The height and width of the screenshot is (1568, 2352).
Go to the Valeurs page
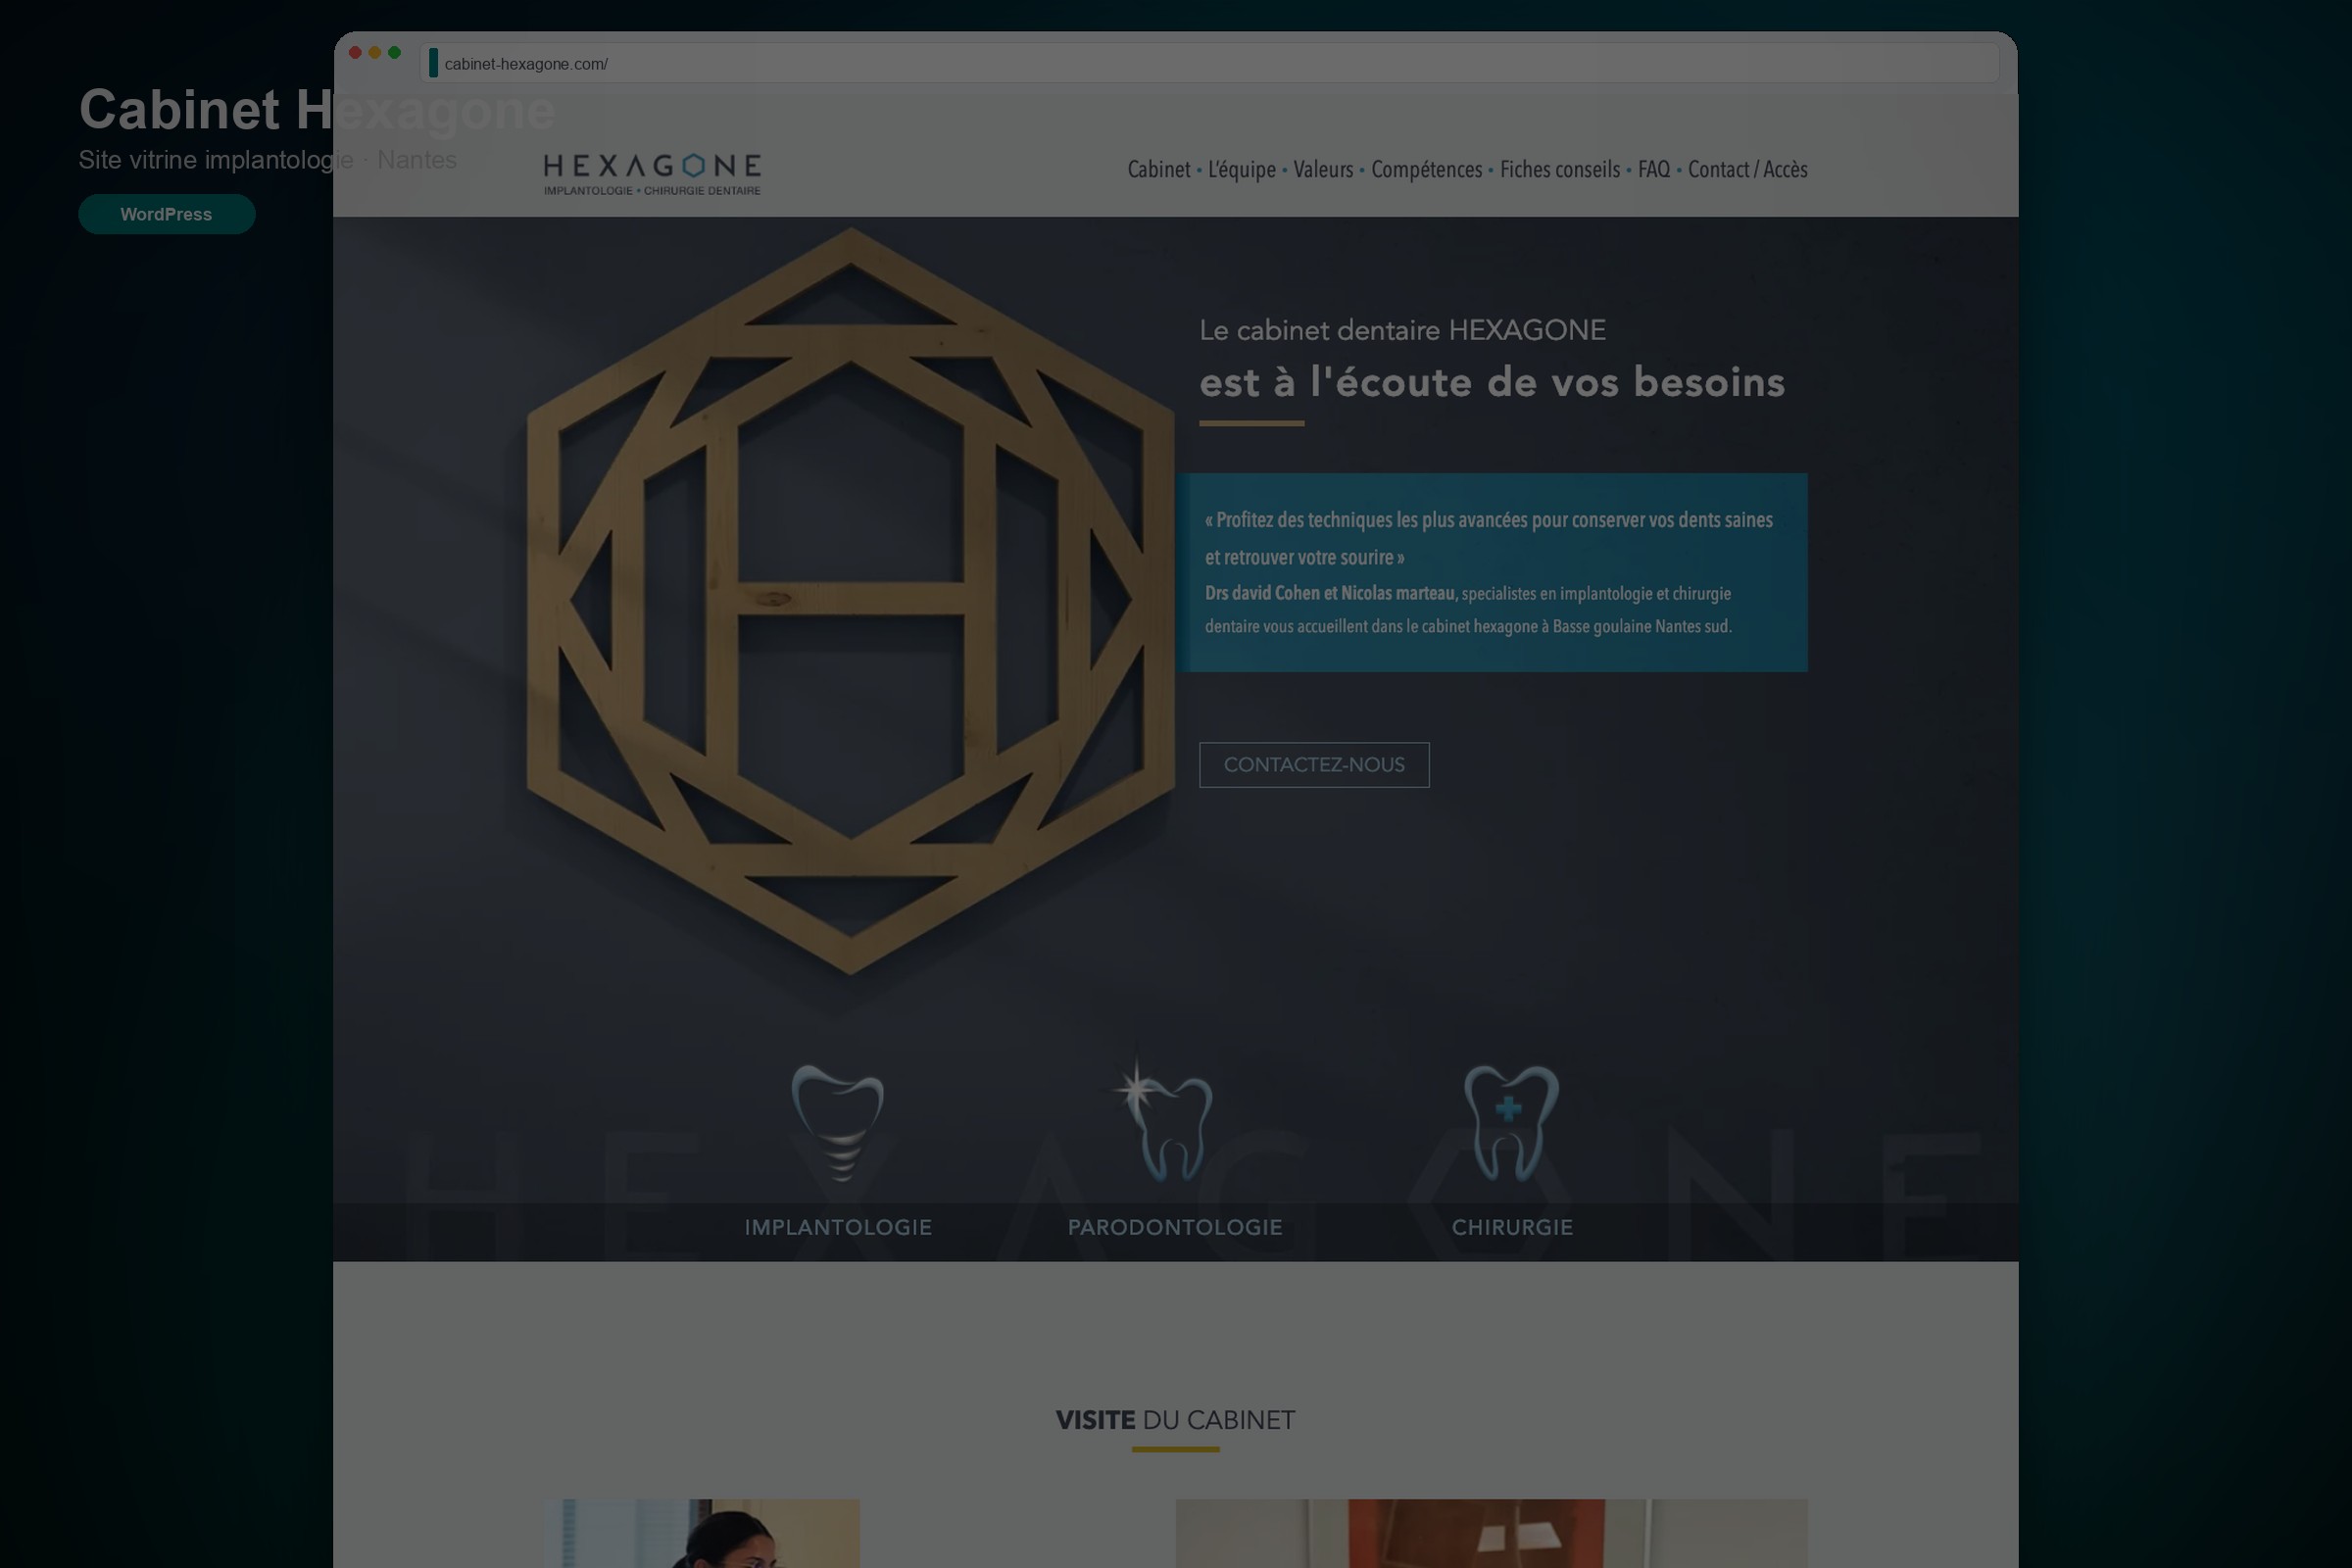click(x=1323, y=169)
